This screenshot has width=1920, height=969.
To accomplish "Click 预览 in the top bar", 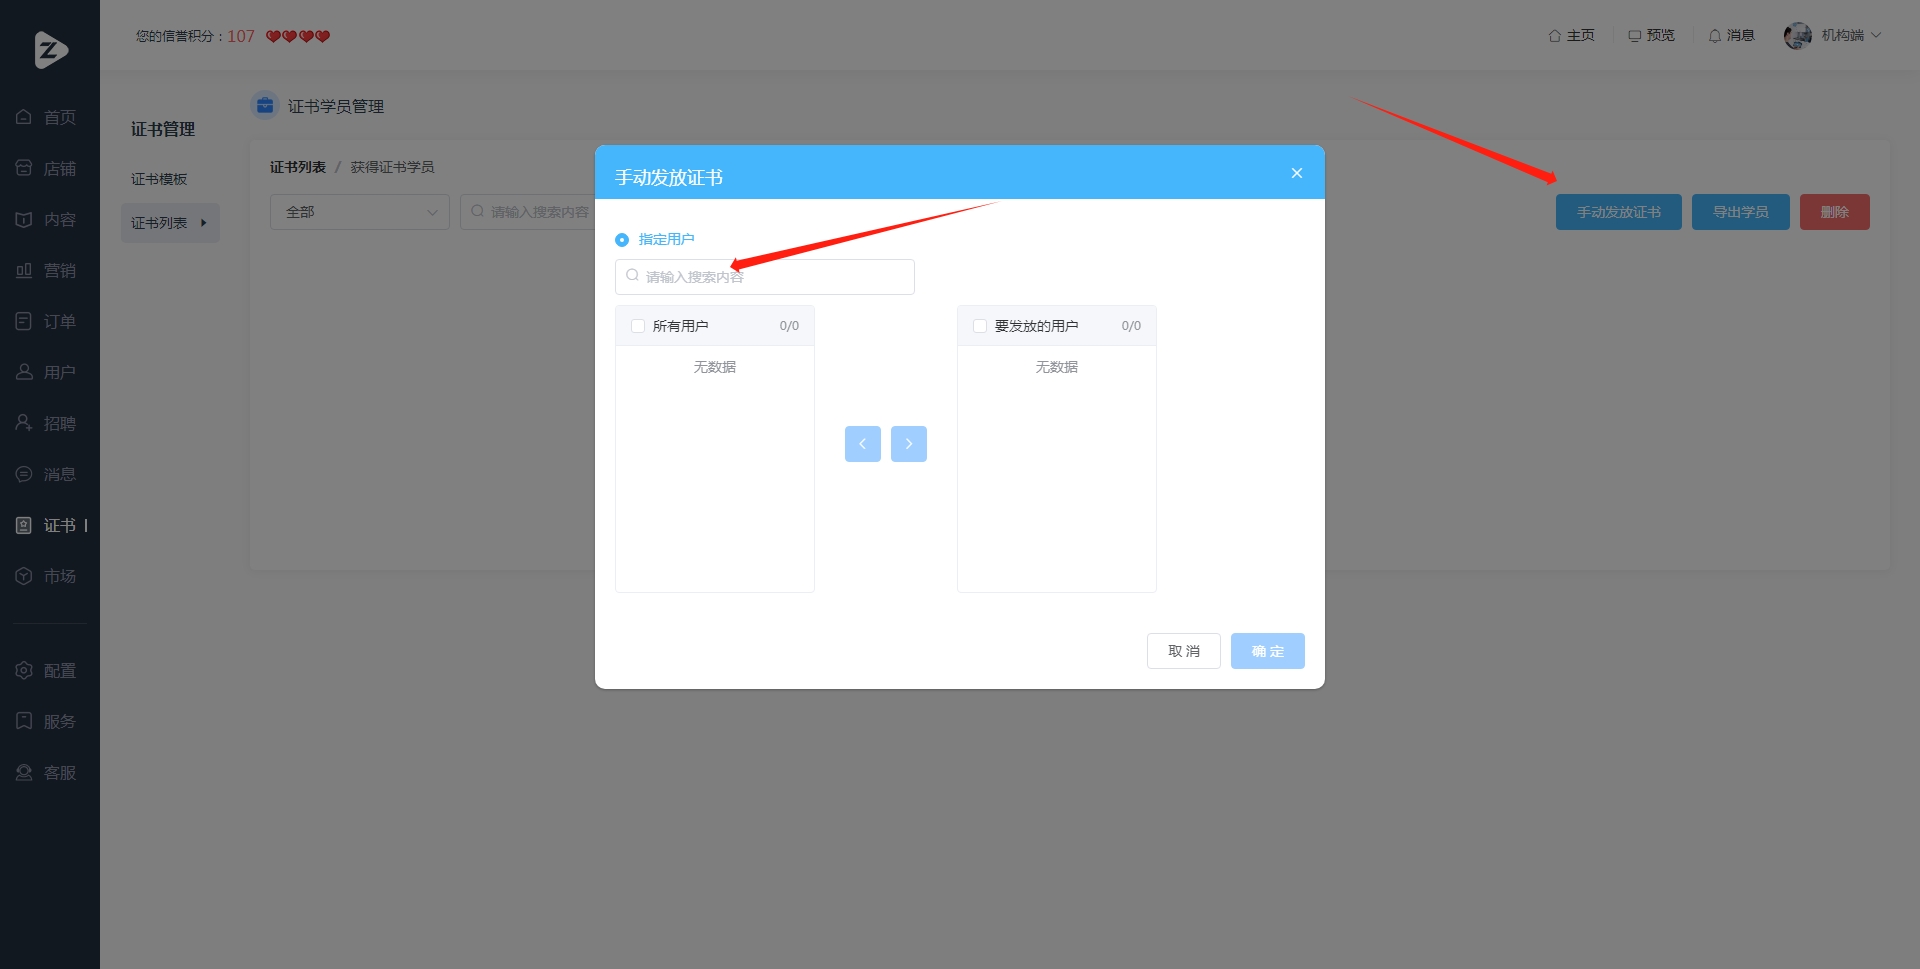I will click(x=1651, y=36).
